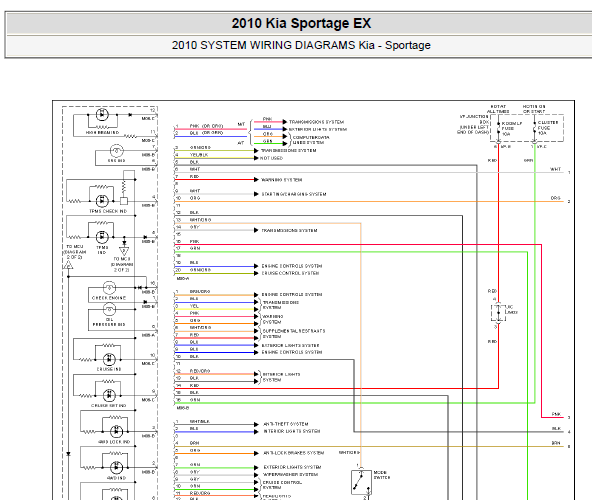The width and height of the screenshot is (592, 500).
Task: Click the NOT USED wire destination label
Action: tap(271, 158)
